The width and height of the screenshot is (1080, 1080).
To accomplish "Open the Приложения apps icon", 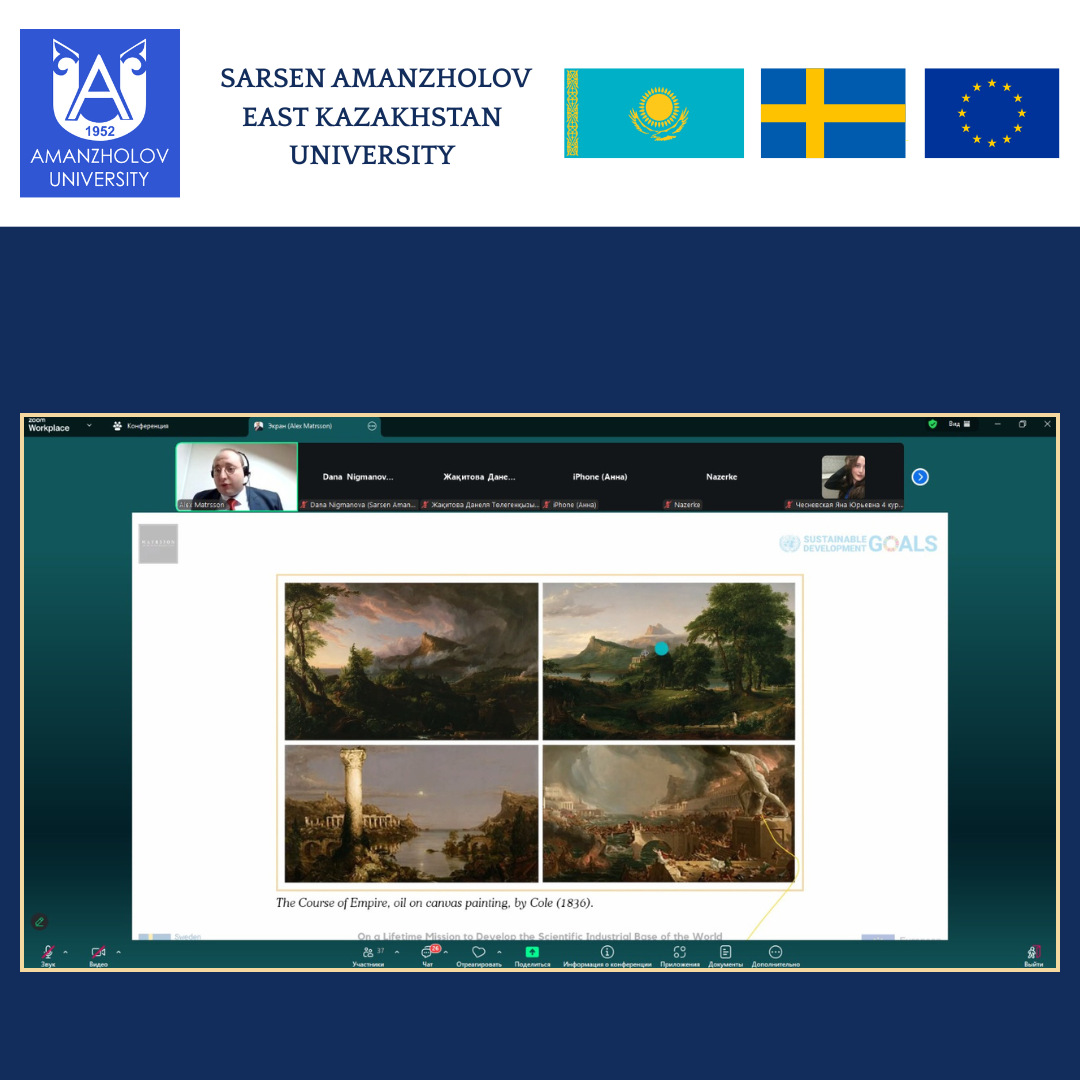I will [x=680, y=954].
